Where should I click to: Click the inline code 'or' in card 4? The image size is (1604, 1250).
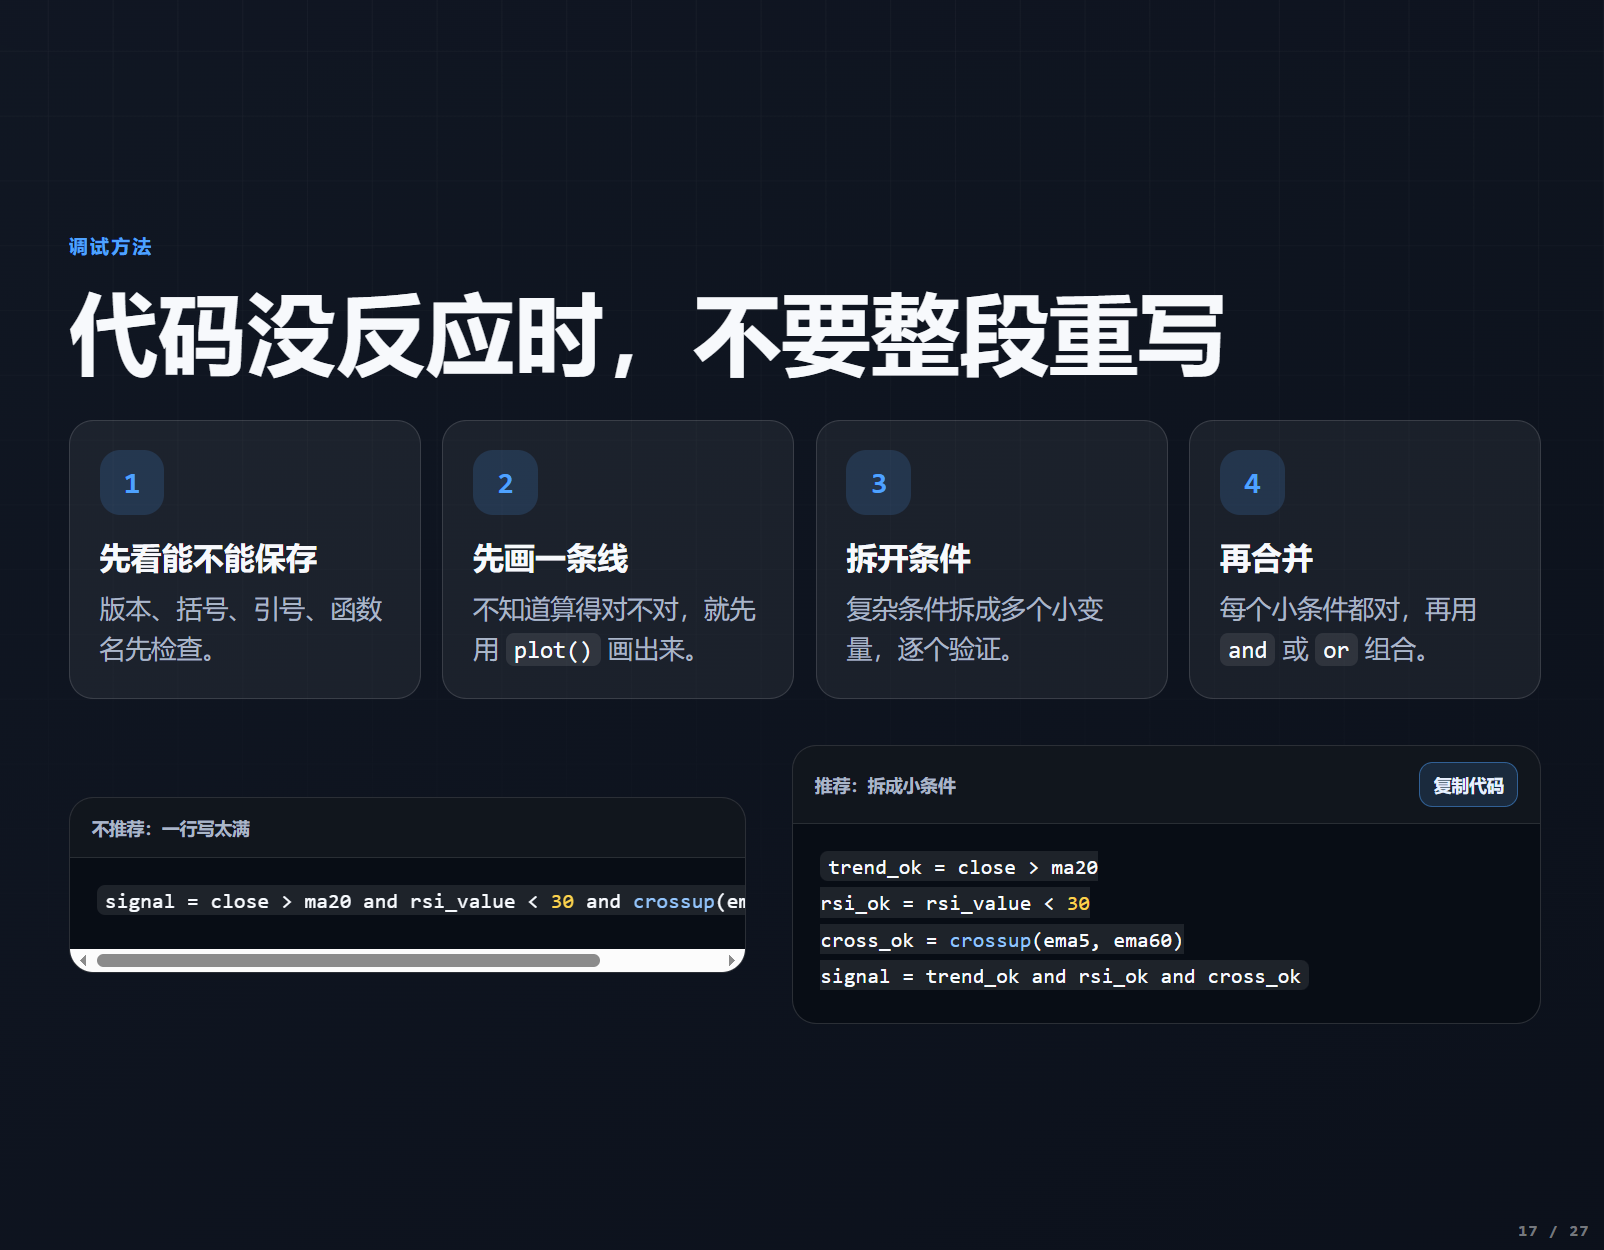(1336, 650)
